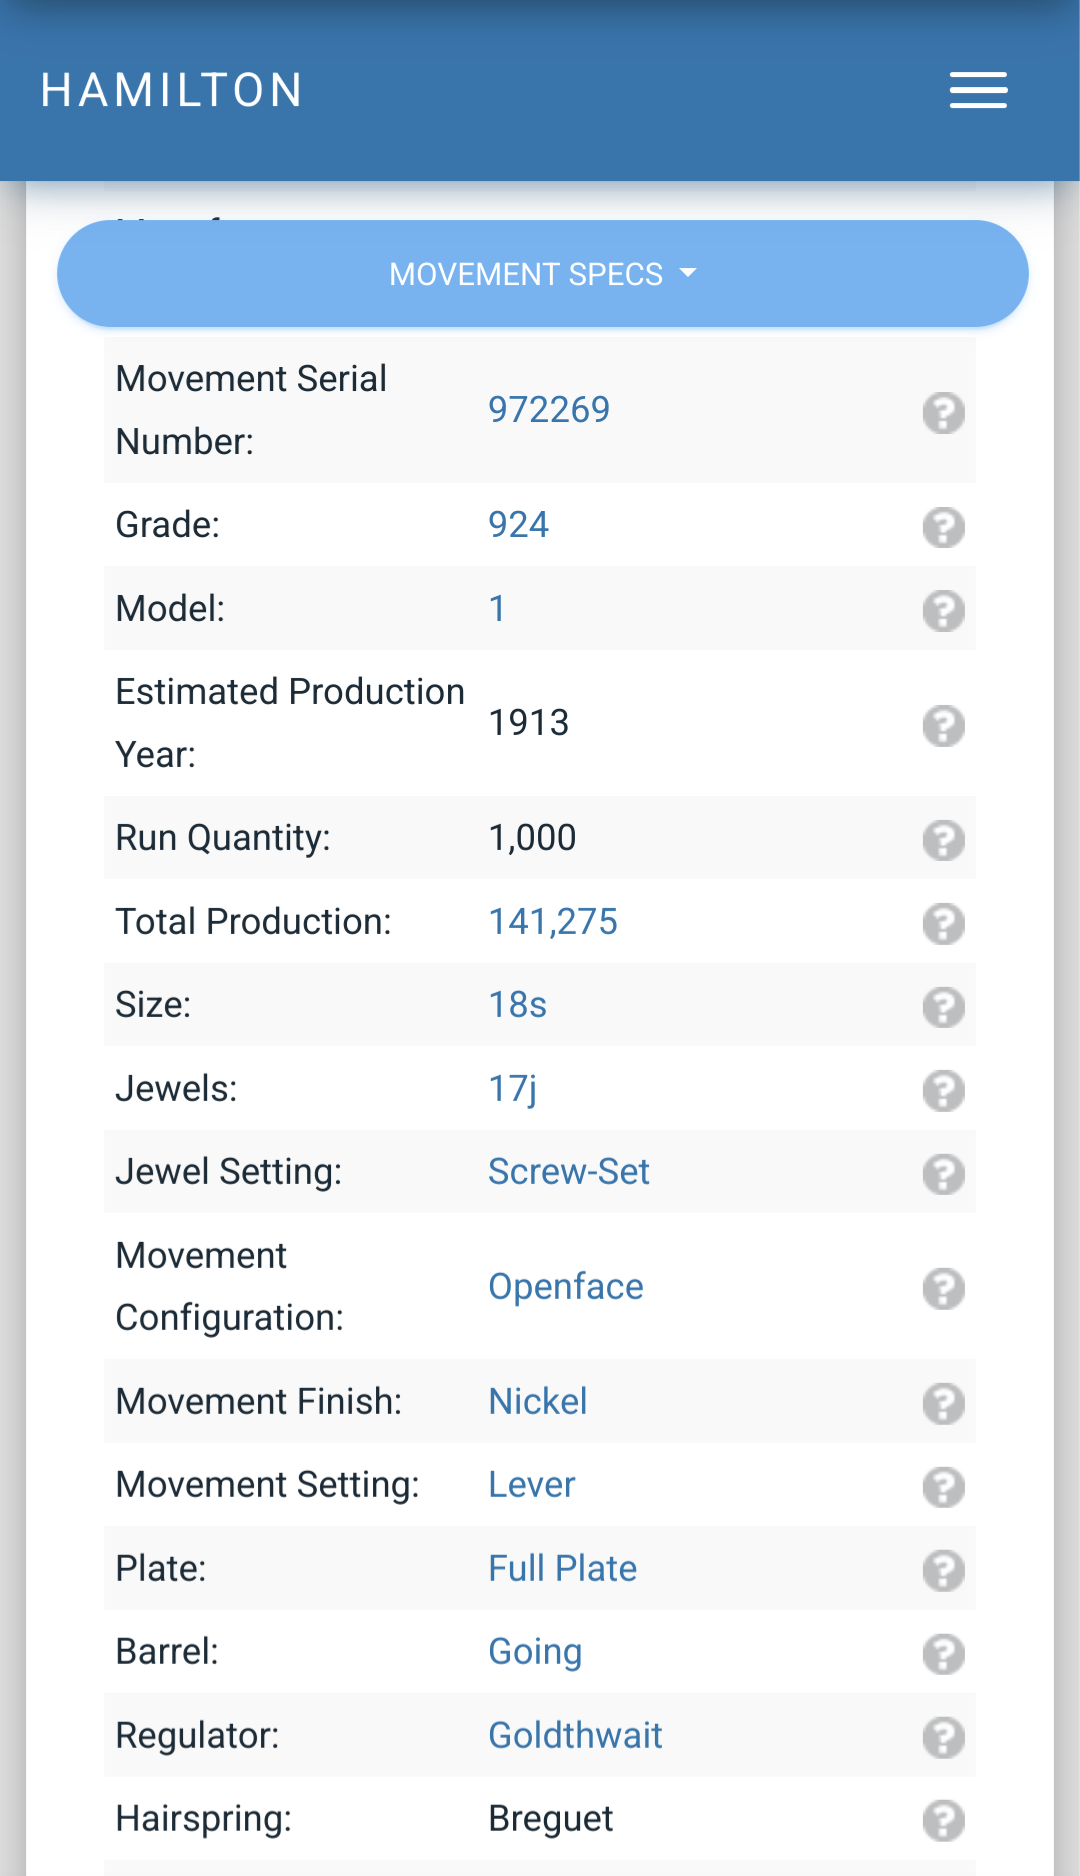Open the Full Plate link

pos(562,1569)
